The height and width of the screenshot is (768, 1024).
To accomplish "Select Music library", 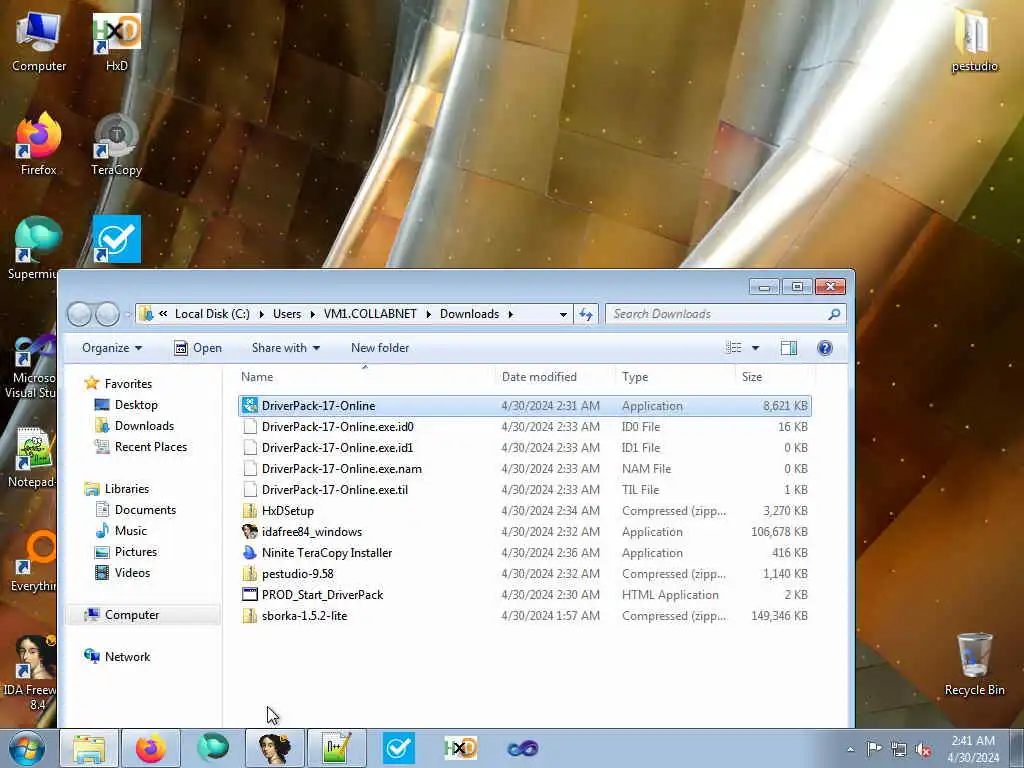I will coord(121,530).
